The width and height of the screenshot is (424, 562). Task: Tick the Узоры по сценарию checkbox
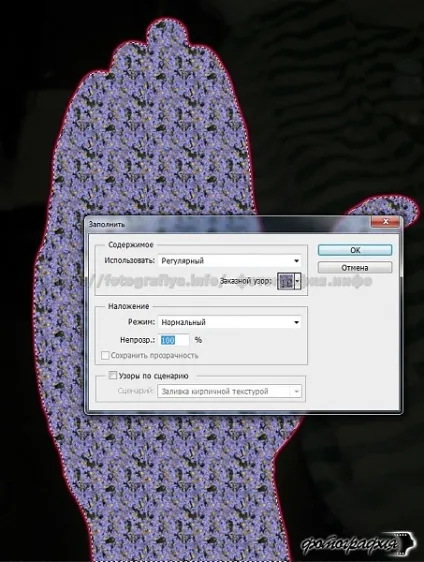tap(113, 375)
